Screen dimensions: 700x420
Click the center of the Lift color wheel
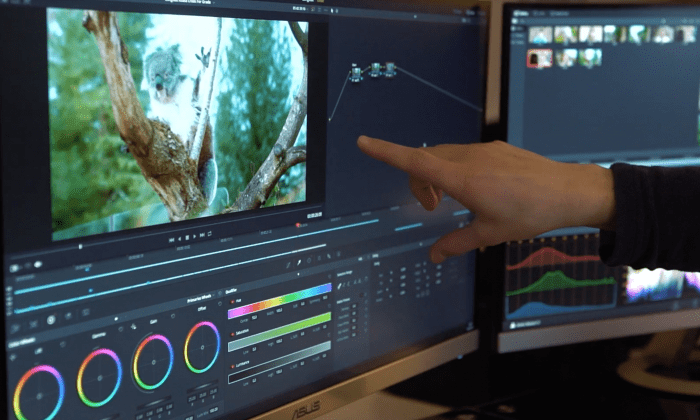(x=39, y=396)
